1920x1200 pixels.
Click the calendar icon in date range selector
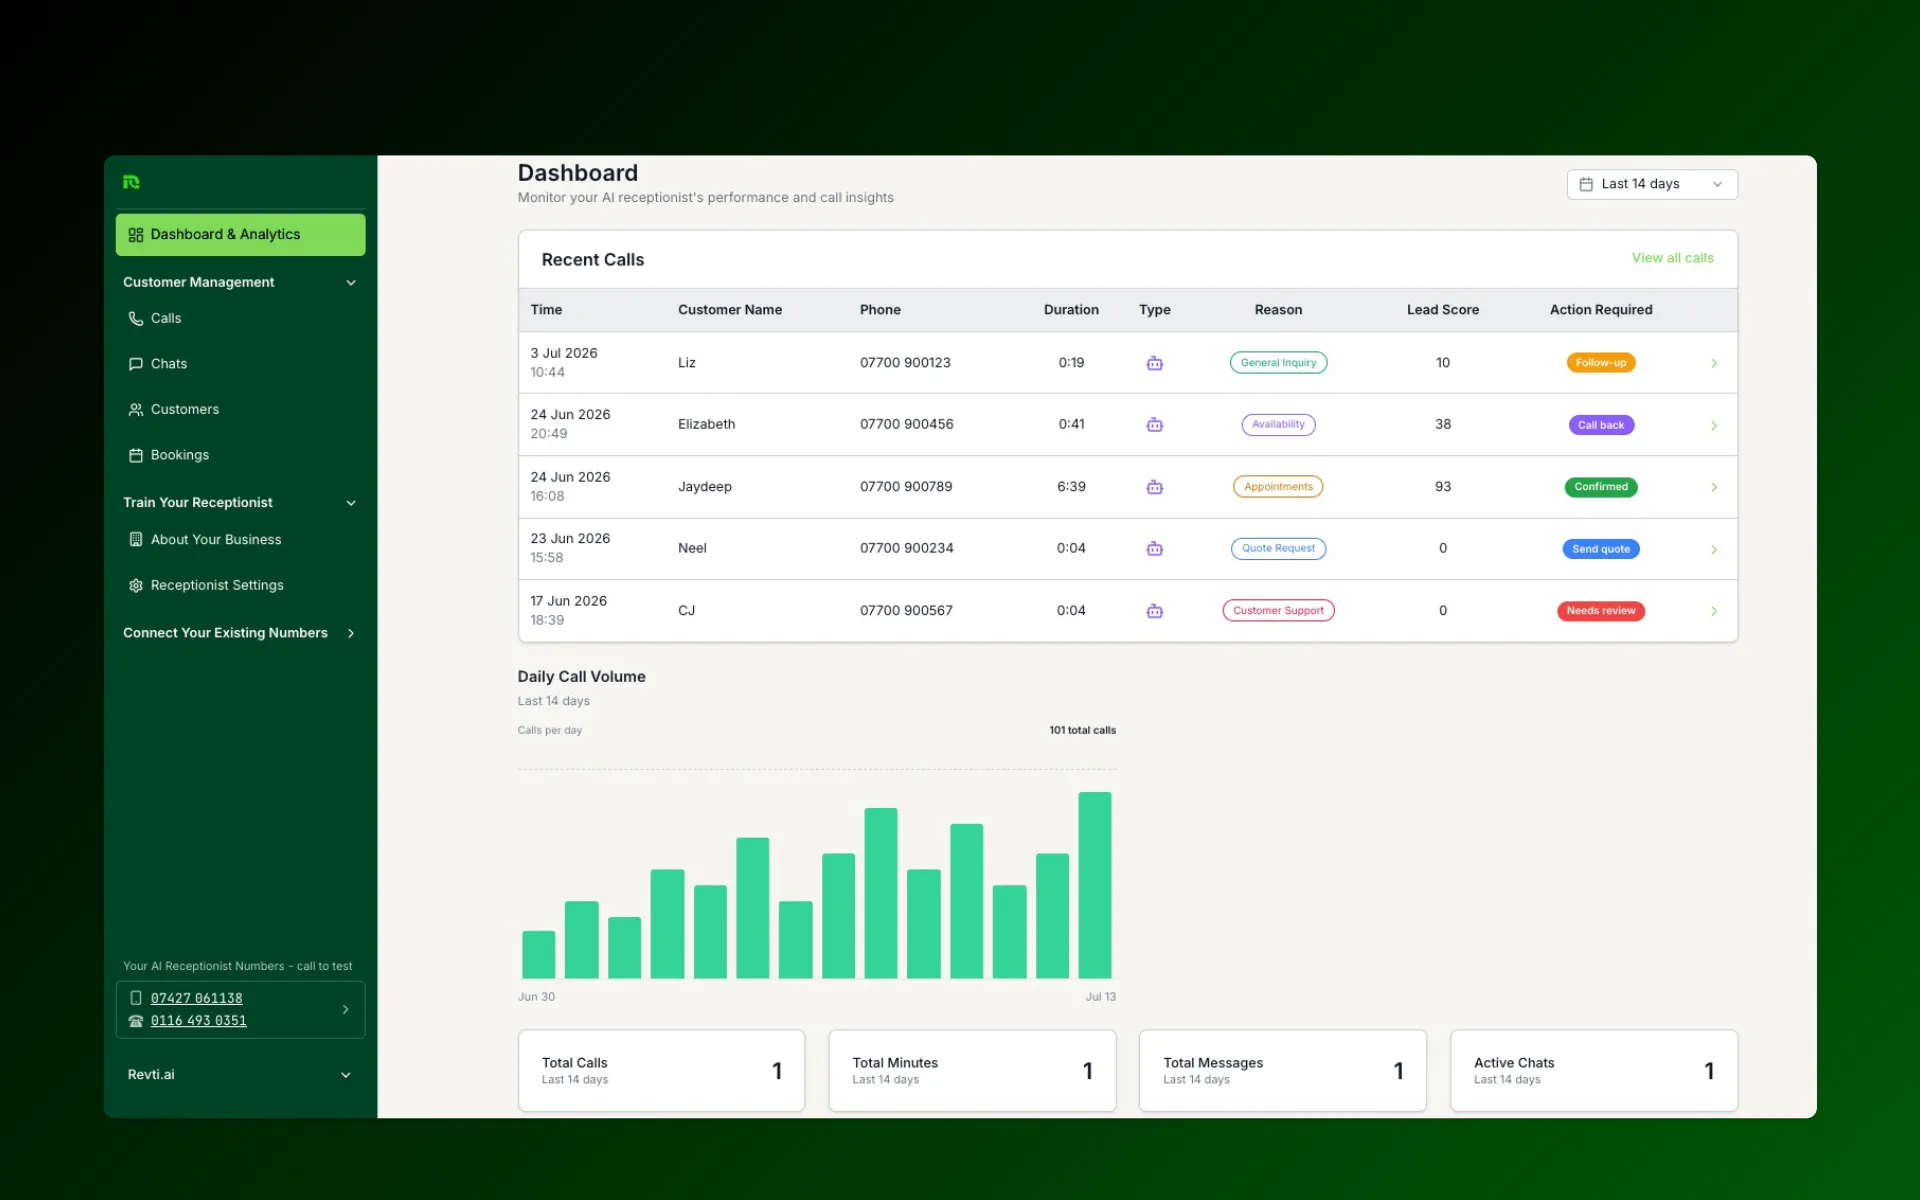click(1586, 184)
